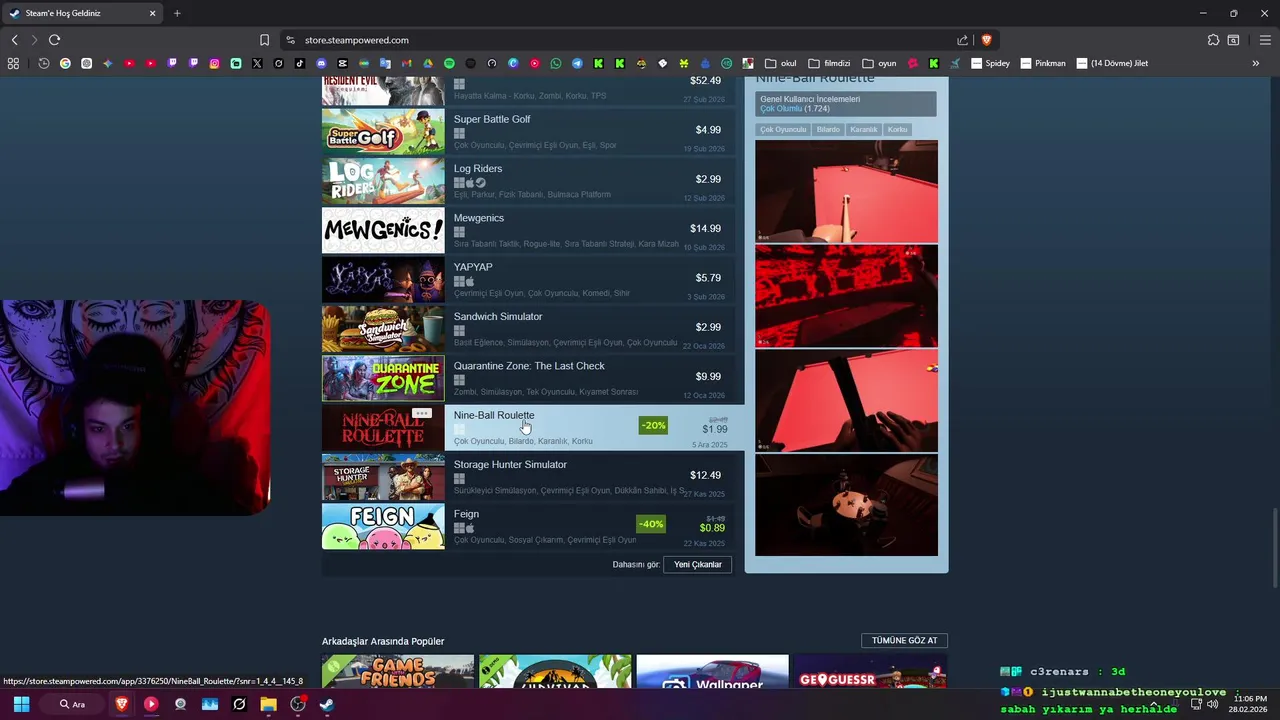Open the Telegram bookmark icon

[577, 63]
